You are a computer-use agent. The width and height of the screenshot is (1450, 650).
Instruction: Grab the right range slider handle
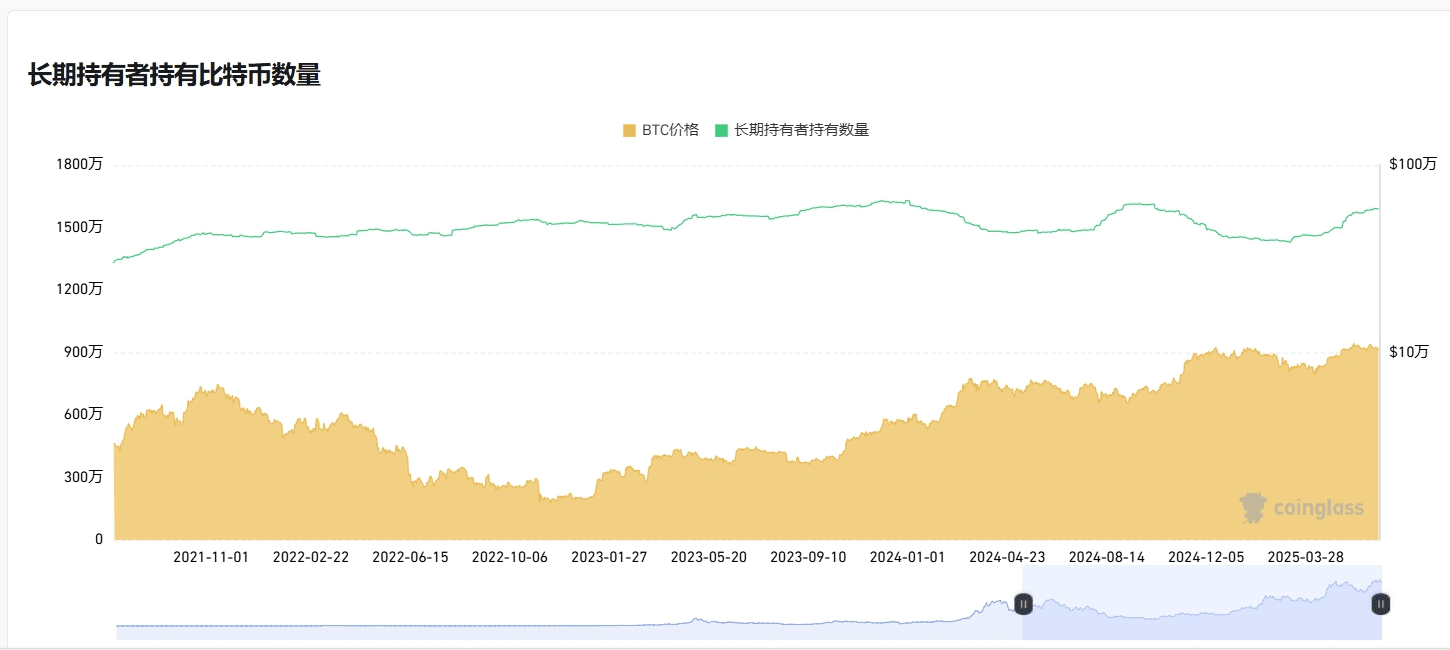pyautogui.click(x=1381, y=604)
